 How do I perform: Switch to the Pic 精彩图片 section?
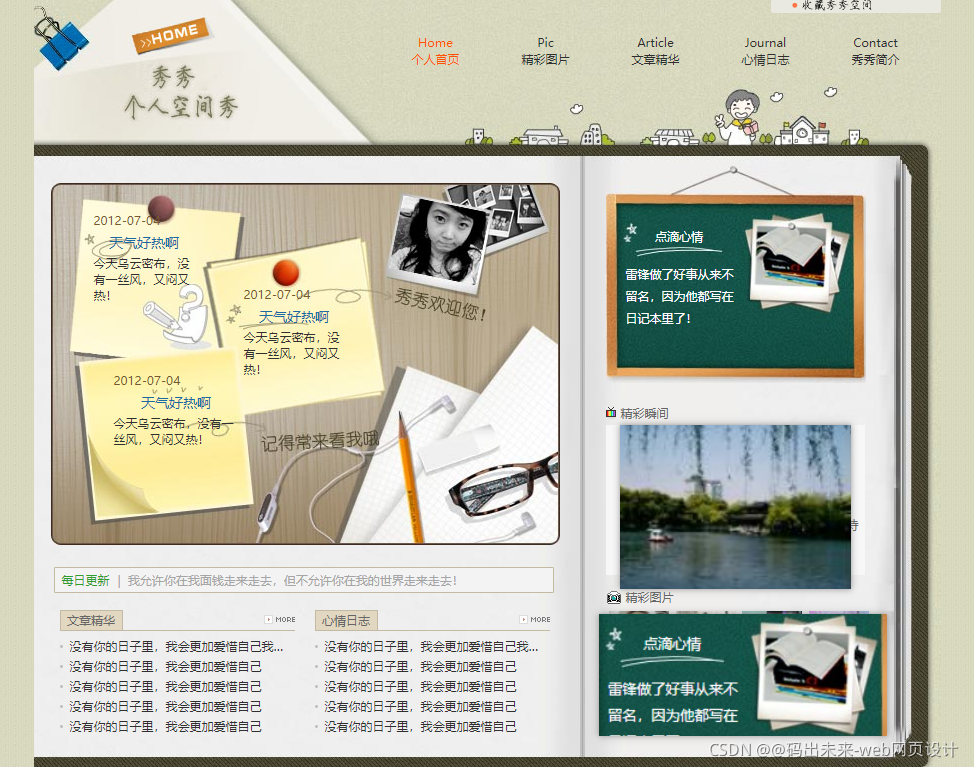point(545,51)
